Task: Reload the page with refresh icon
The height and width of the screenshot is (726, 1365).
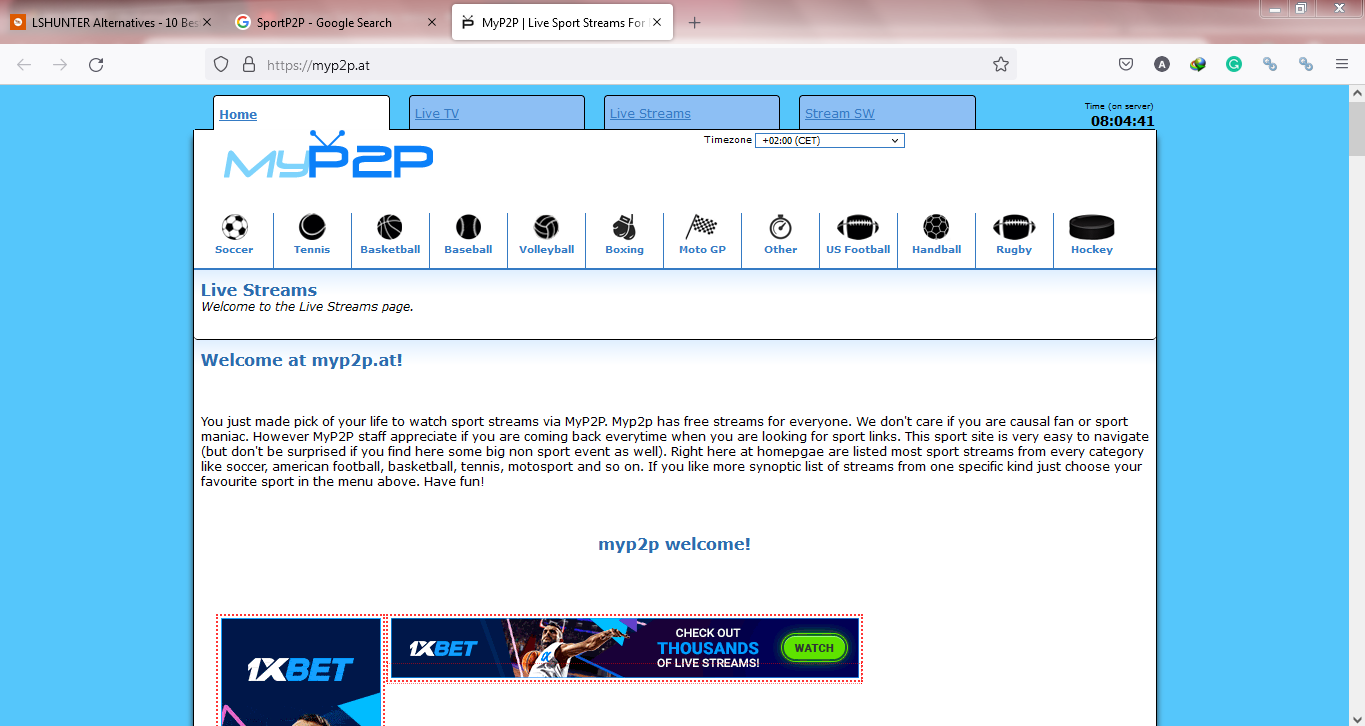Action: coord(96,65)
